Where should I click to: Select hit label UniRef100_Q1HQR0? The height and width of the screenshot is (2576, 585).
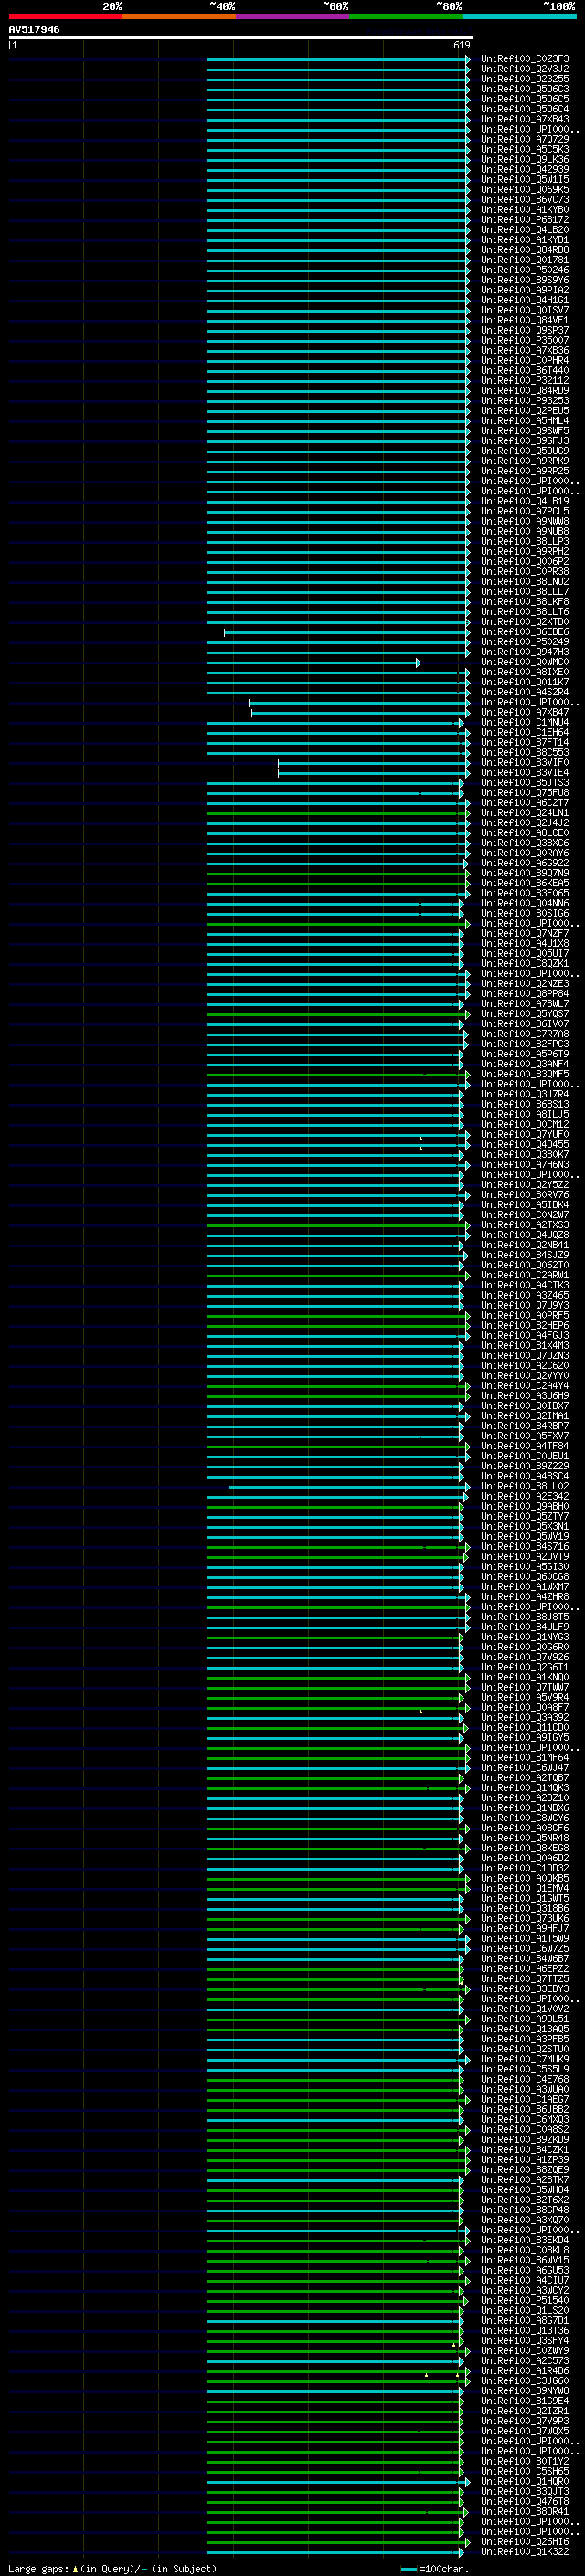coord(525,2481)
